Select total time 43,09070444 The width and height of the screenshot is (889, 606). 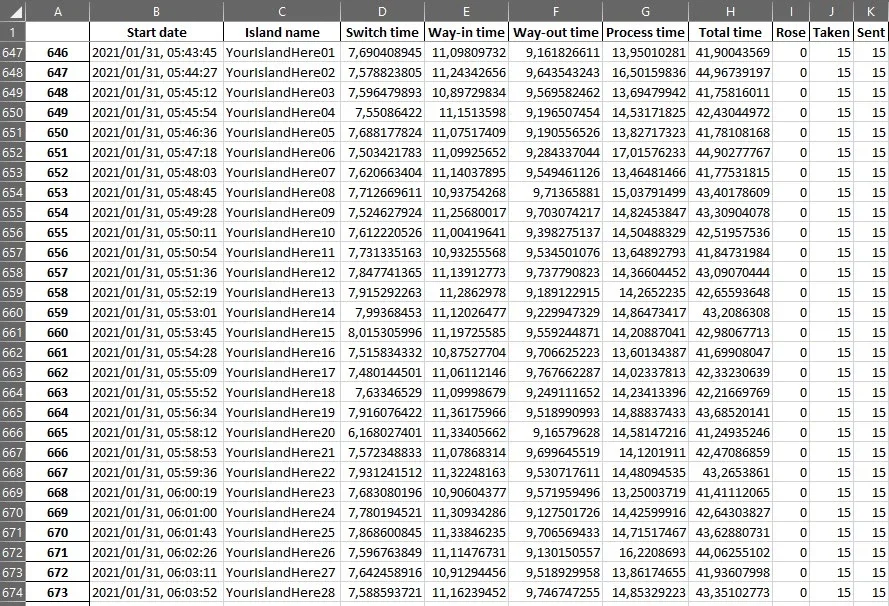(730, 273)
